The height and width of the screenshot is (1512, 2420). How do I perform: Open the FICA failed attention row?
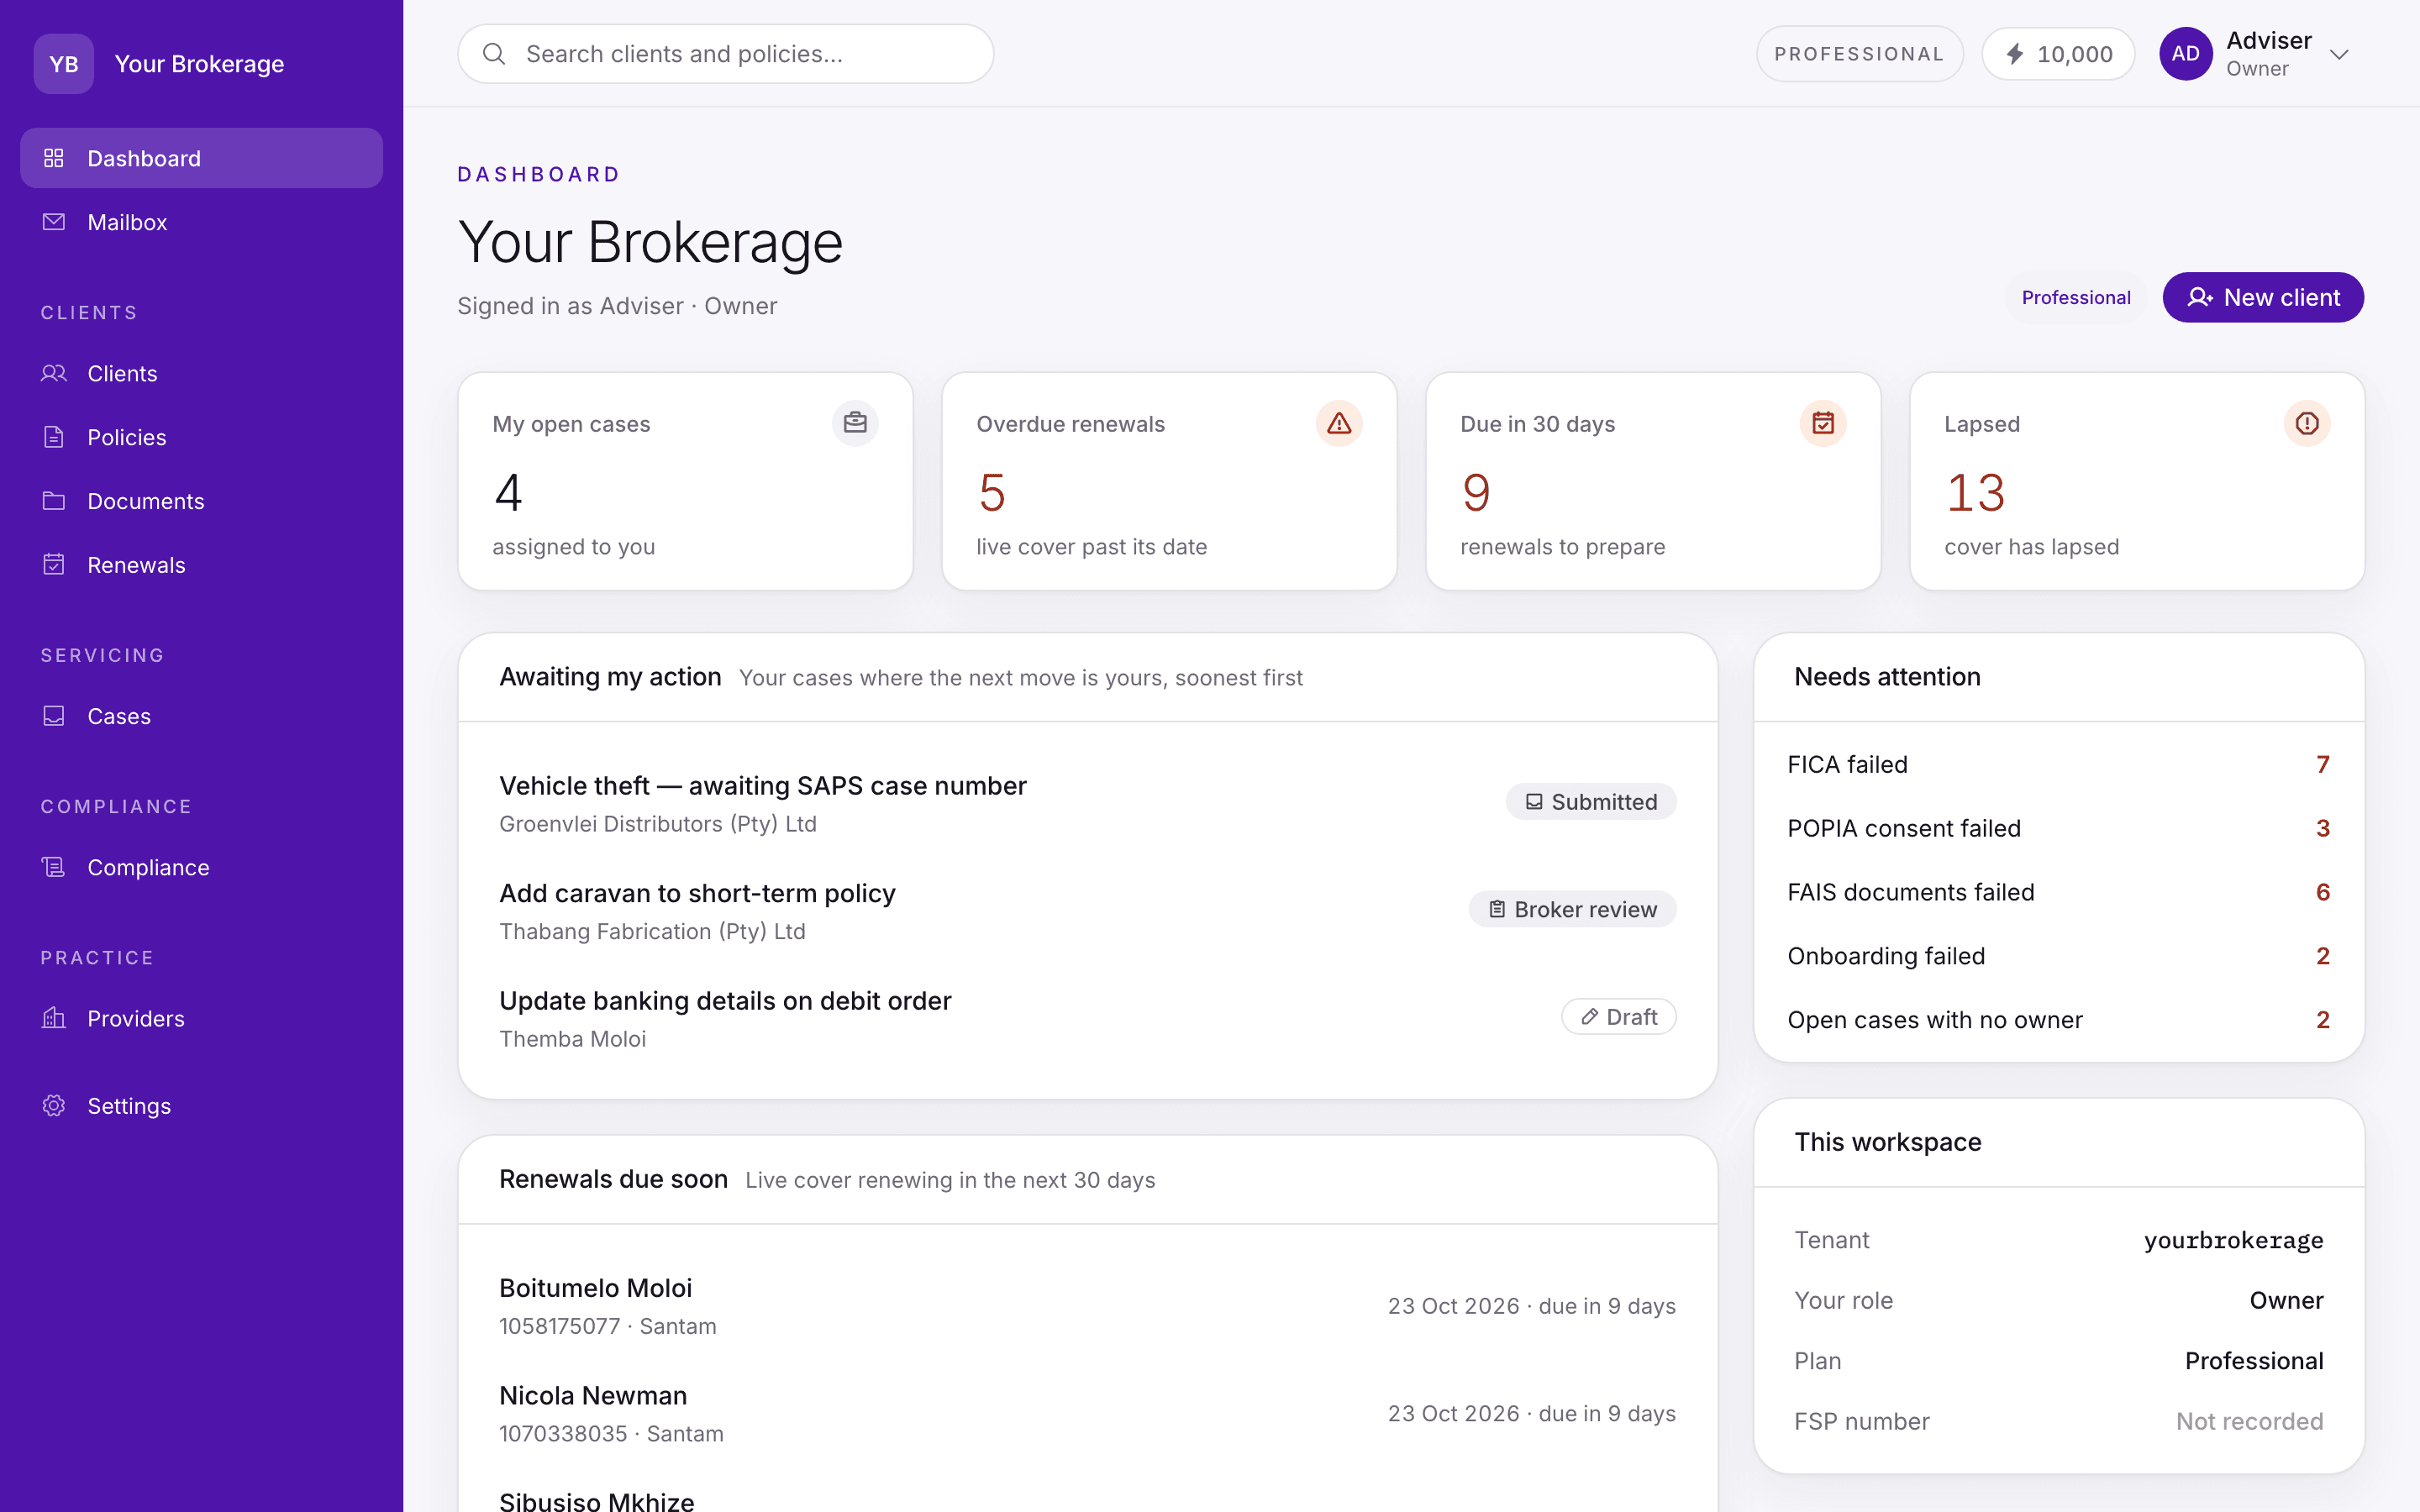point(2058,764)
